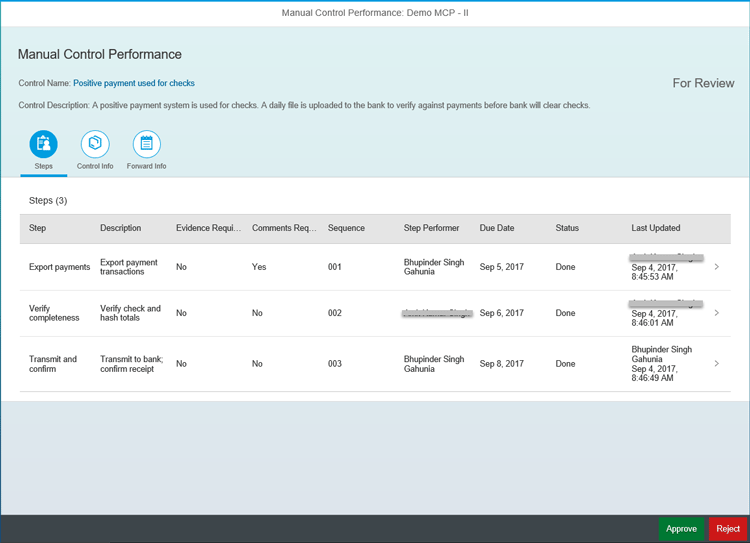Expand the Transmit and confirm row chevron
This screenshot has width=750, height=543.
[x=716, y=363]
